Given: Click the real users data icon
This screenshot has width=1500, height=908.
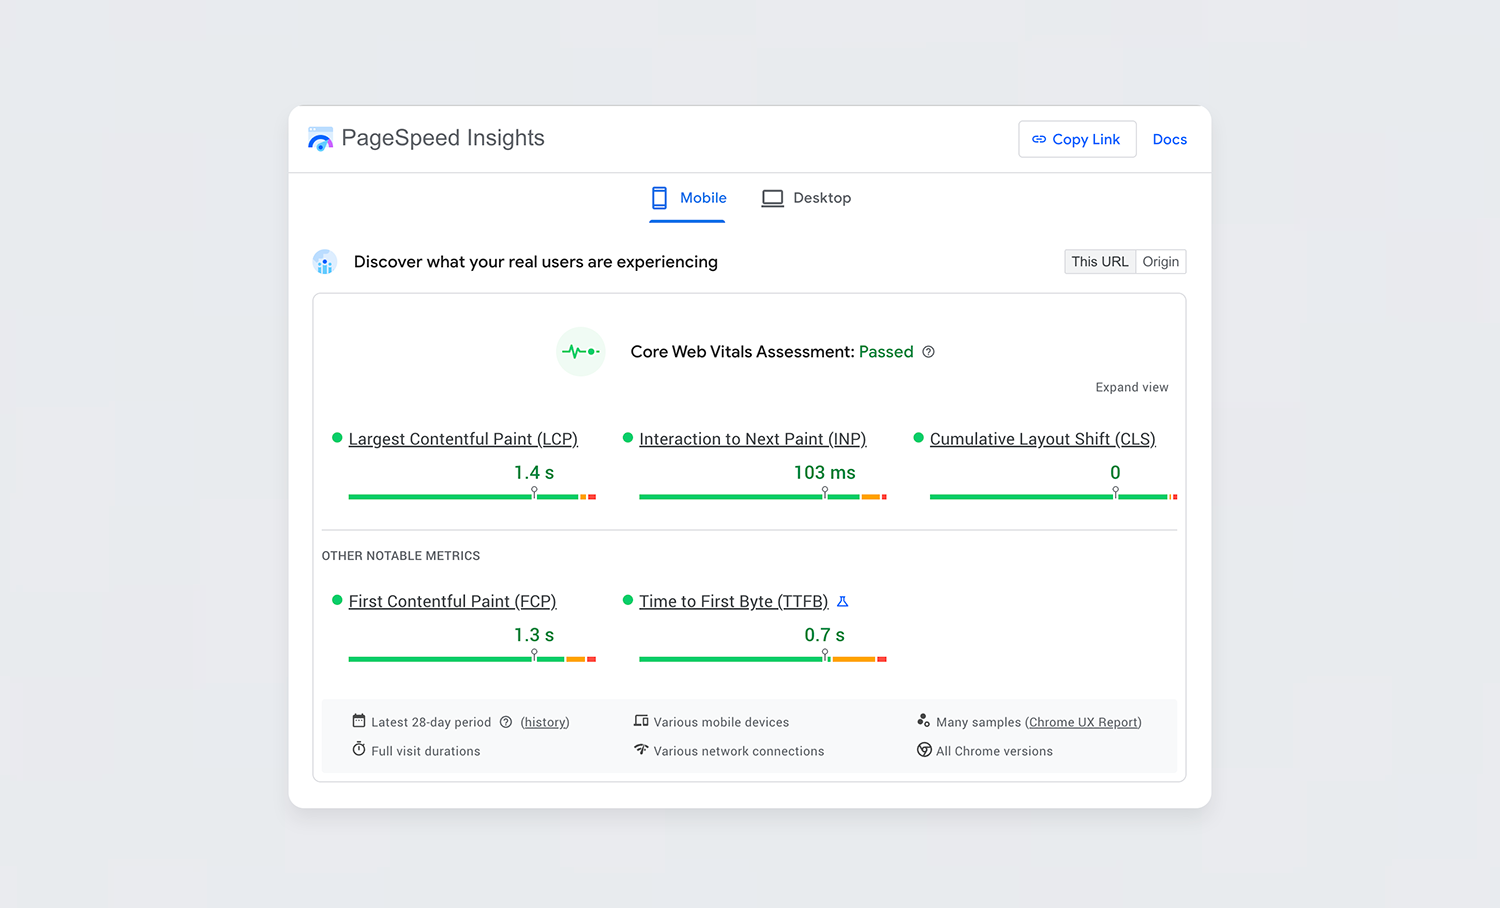Looking at the screenshot, I should click(324, 262).
